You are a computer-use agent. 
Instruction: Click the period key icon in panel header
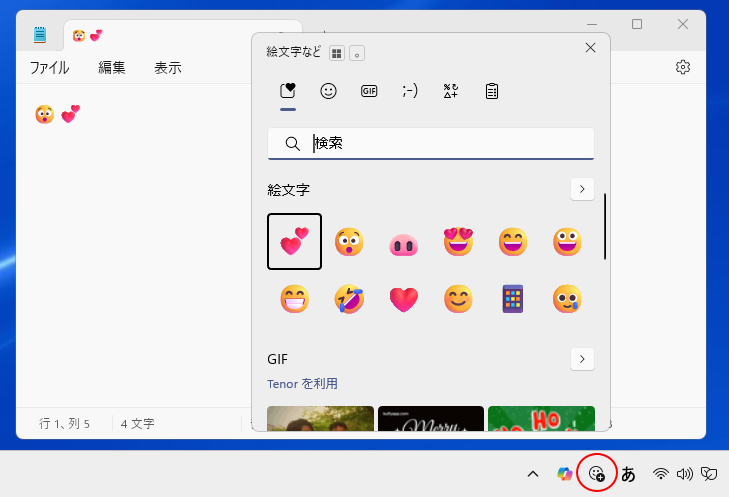357,53
